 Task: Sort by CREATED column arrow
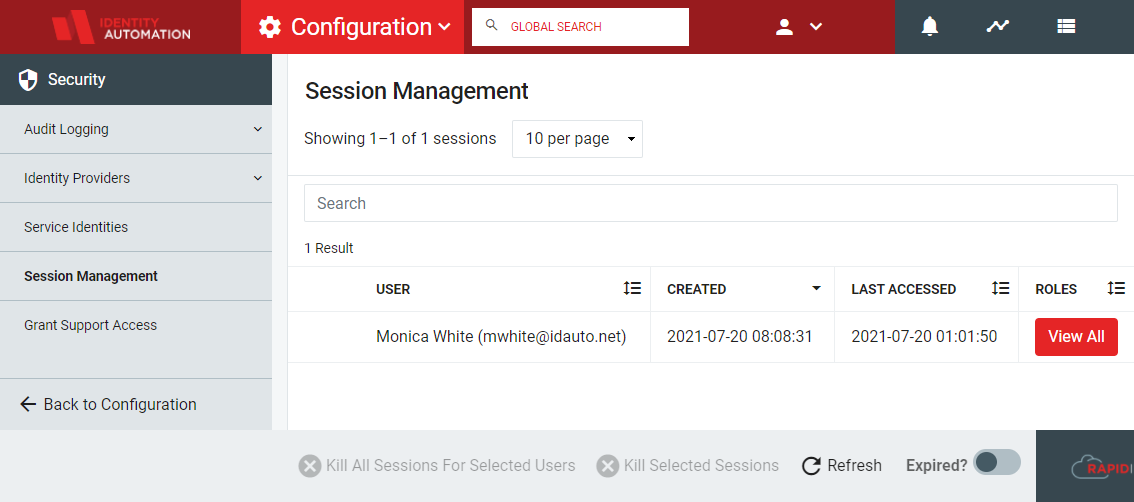click(817, 289)
